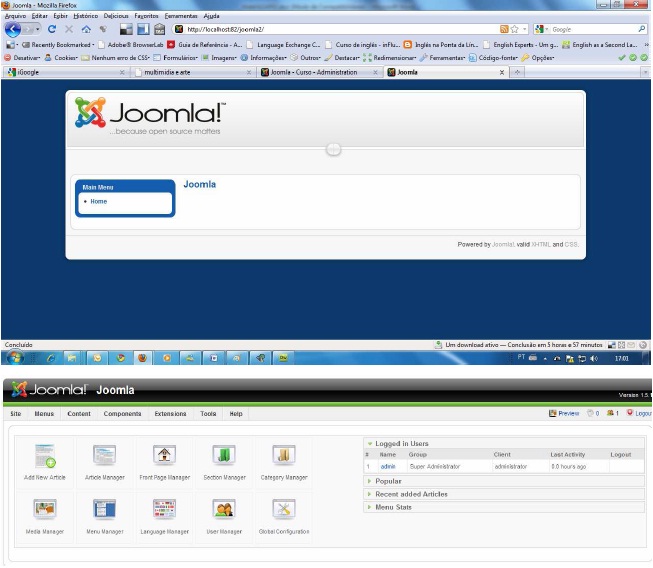This screenshot has width=653, height=568.
Task: Open the admin Tools menu
Action: [208, 414]
